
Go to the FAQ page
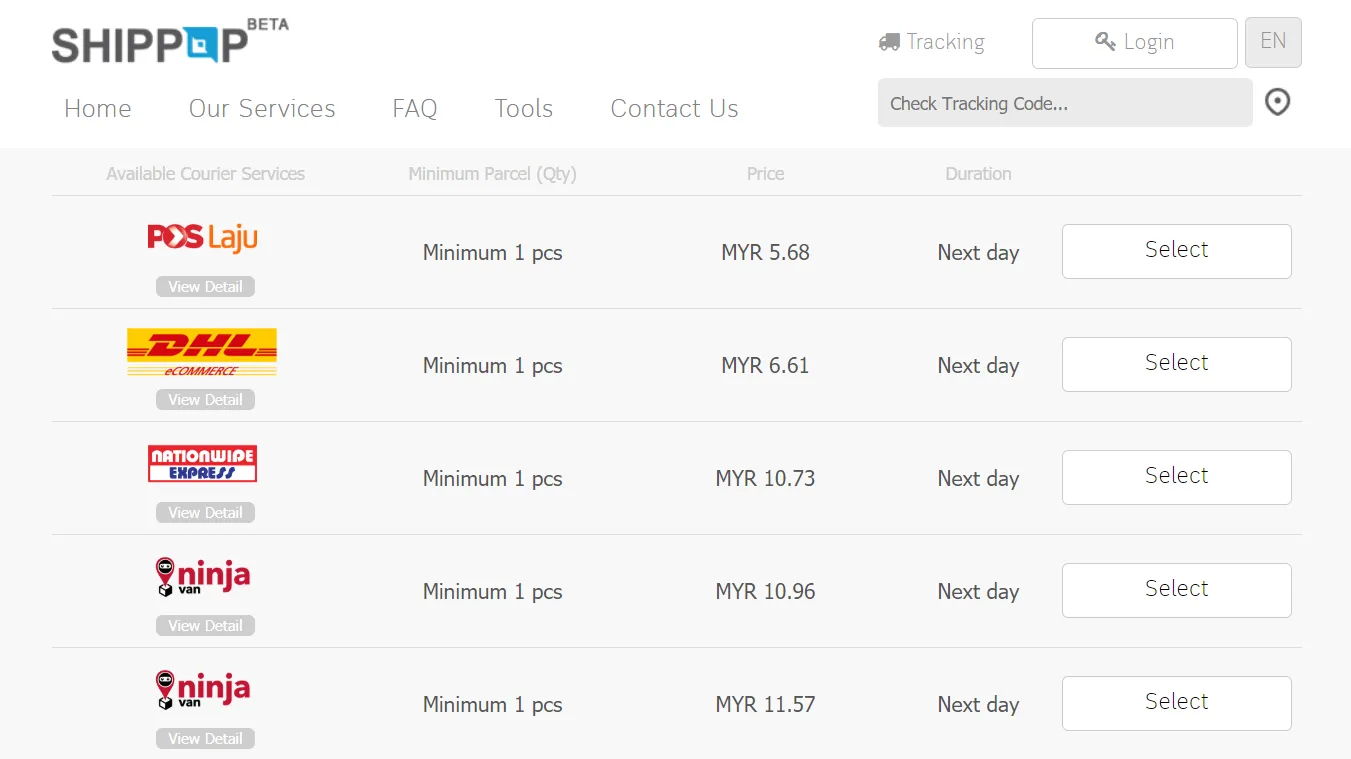point(415,108)
